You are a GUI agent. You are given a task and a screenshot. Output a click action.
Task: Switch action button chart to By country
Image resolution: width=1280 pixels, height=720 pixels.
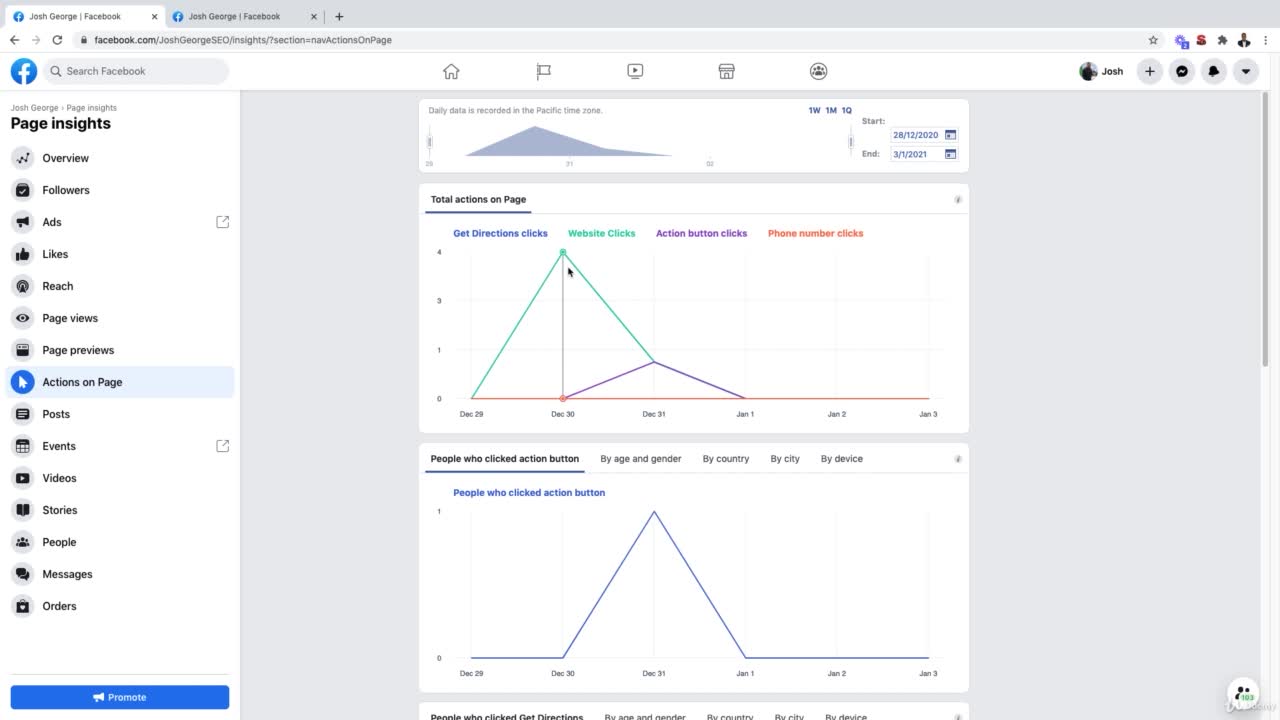coord(726,459)
